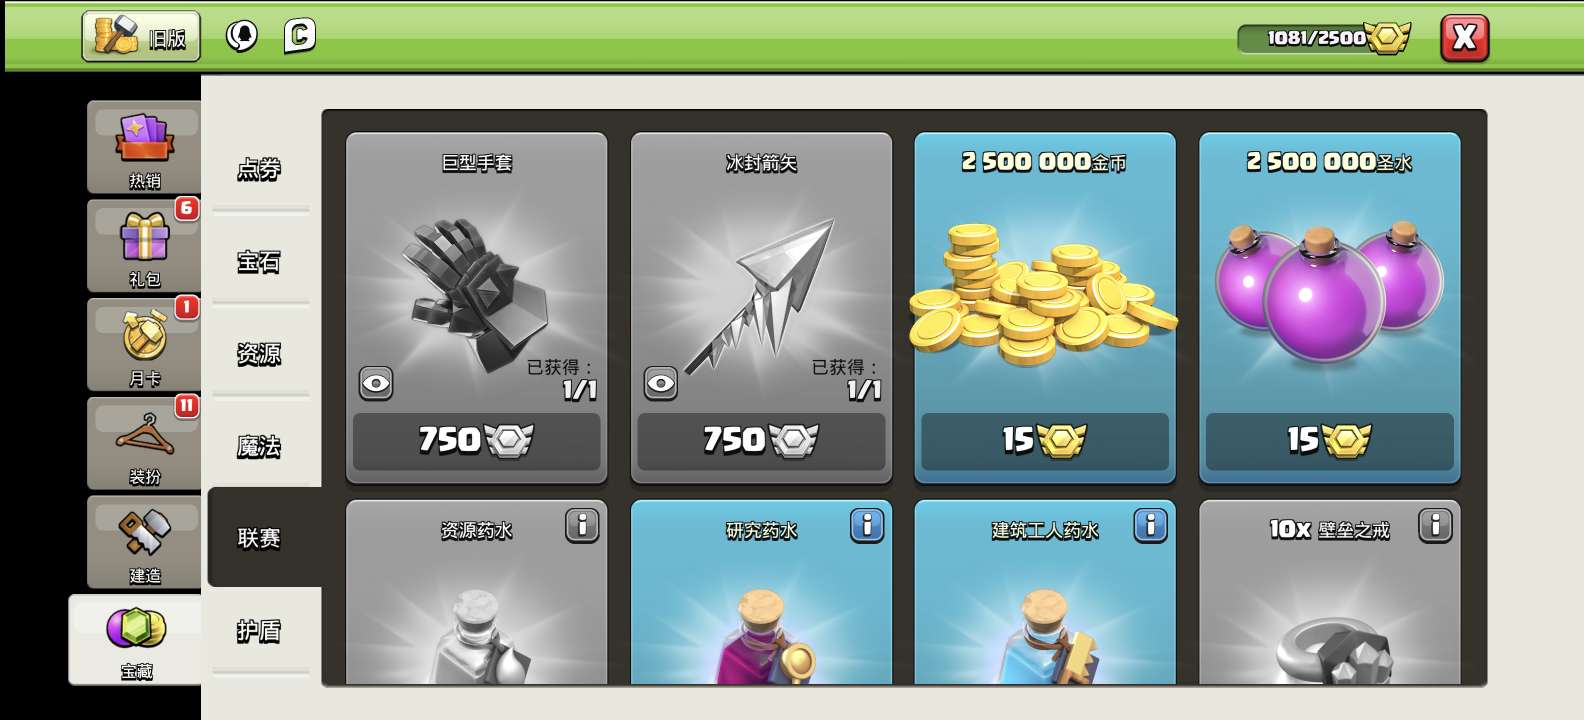Switch to the 魔法 tab
Image resolution: width=1584 pixels, height=720 pixels.
click(x=259, y=446)
